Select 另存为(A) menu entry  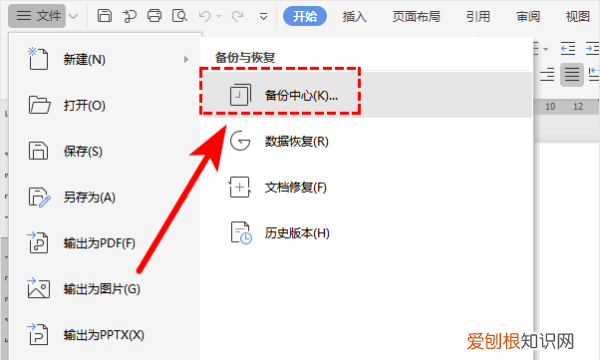point(105,197)
